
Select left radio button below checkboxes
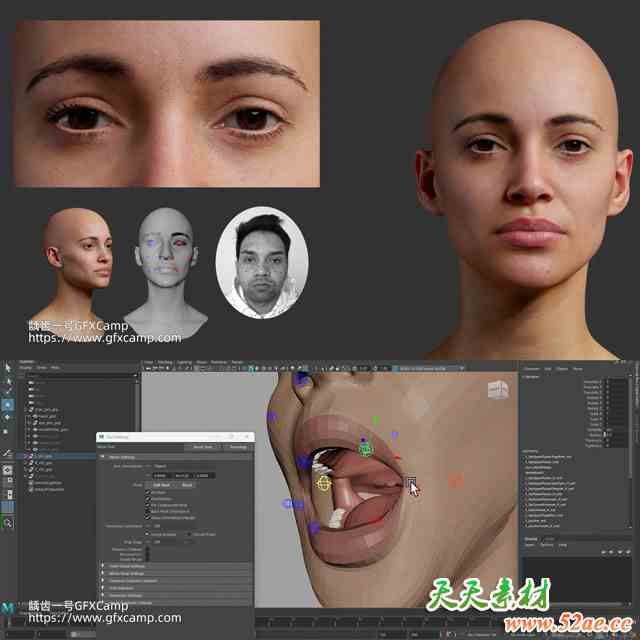point(148,534)
